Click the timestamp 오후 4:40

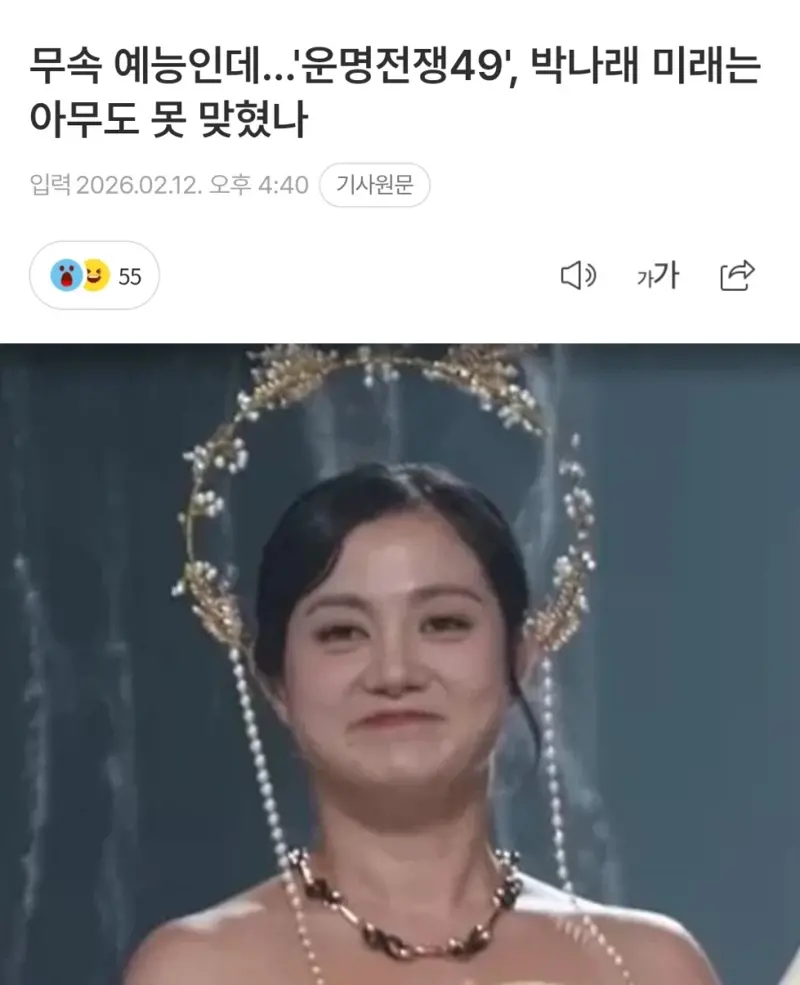(259, 185)
